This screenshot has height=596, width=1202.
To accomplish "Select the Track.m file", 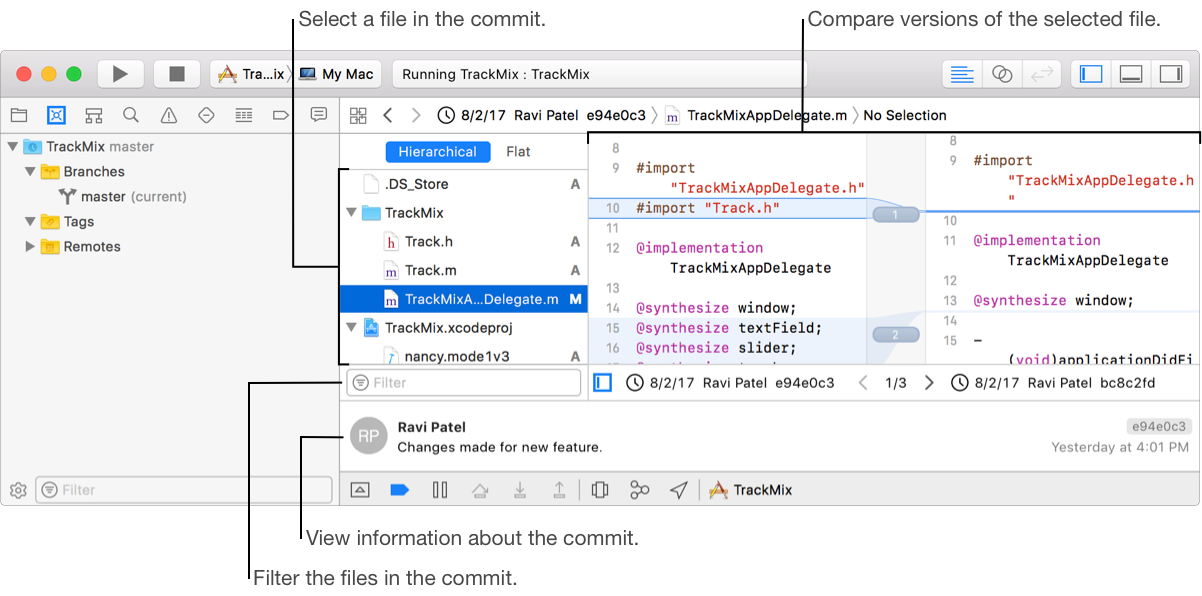I will pos(463,270).
